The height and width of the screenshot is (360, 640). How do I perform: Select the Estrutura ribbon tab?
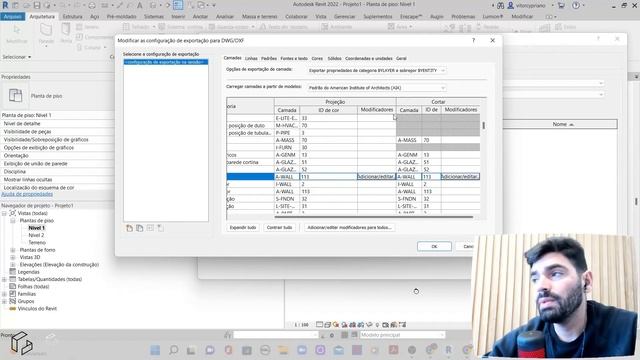tap(72, 16)
